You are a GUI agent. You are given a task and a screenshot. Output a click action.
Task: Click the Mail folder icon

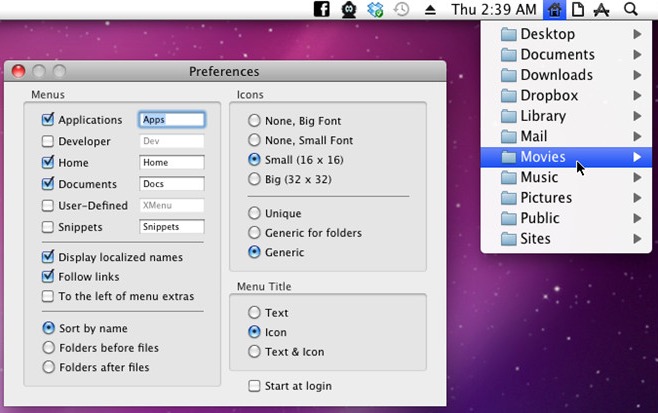coord(509,136)
